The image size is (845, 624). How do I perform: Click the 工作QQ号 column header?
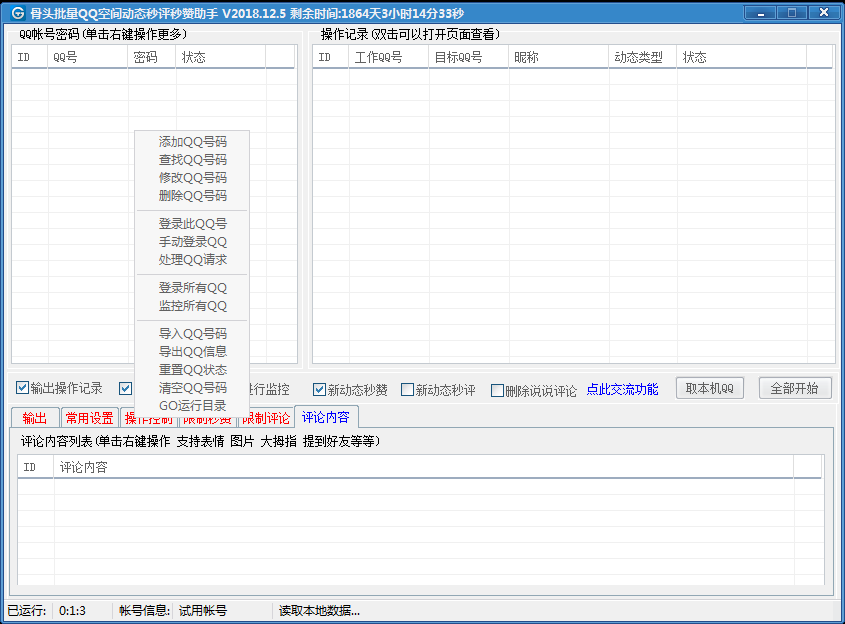(389, 57)
